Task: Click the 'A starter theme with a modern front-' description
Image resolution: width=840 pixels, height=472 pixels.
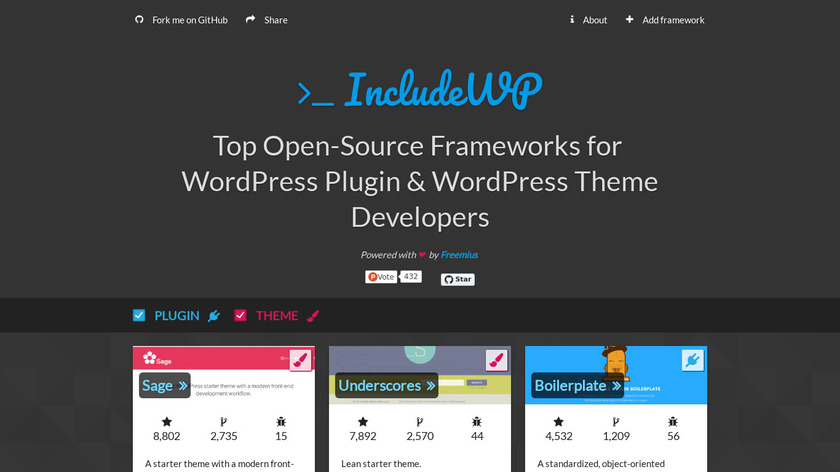Action: point(219,463)
